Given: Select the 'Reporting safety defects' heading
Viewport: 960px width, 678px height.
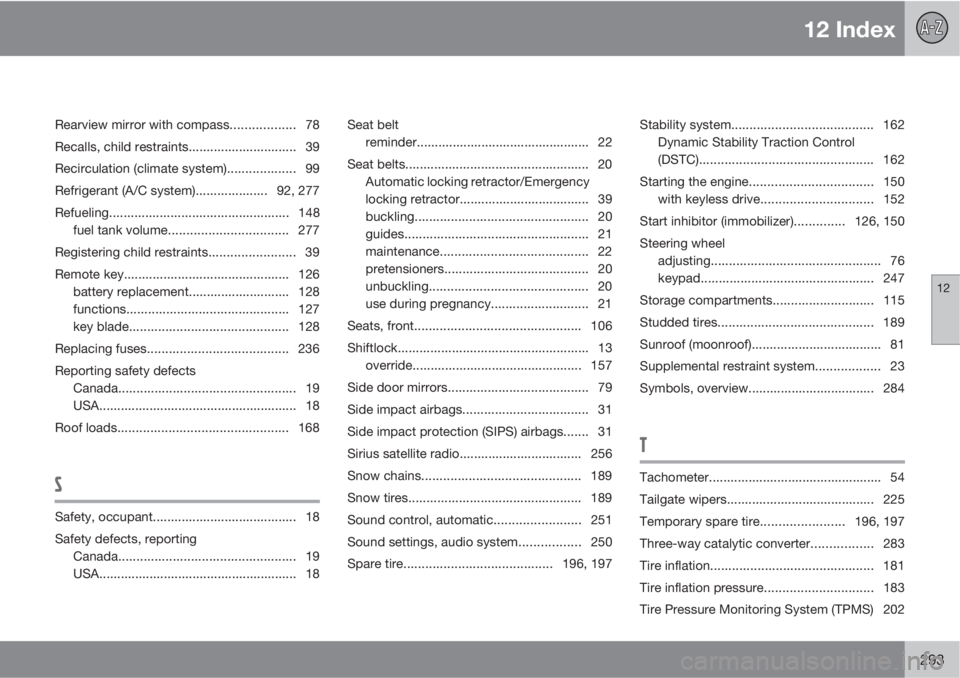Looking at the screenshot, I should 125,371.
